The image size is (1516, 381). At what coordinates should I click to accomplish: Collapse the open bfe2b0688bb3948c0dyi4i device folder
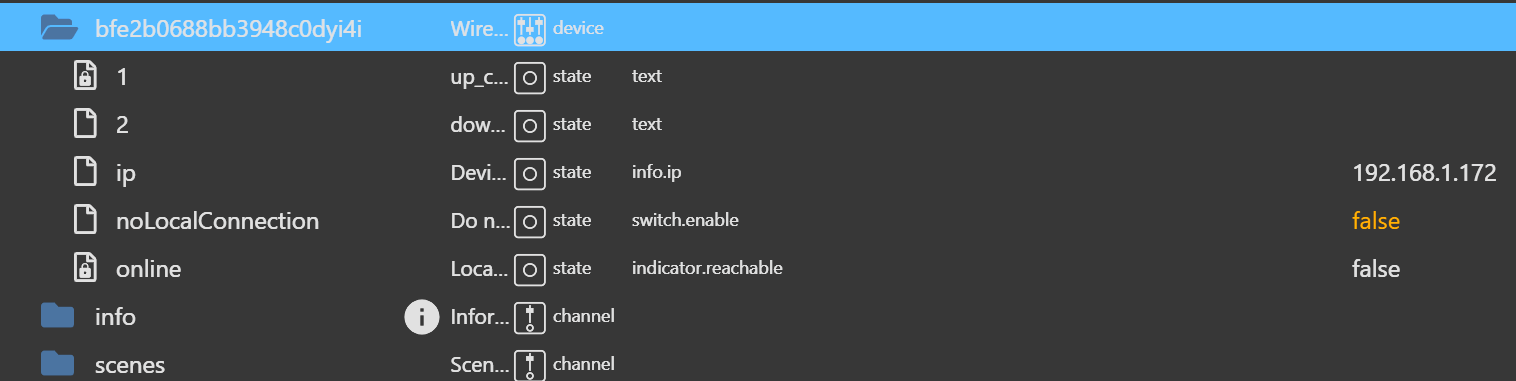[x=60, y=28]
